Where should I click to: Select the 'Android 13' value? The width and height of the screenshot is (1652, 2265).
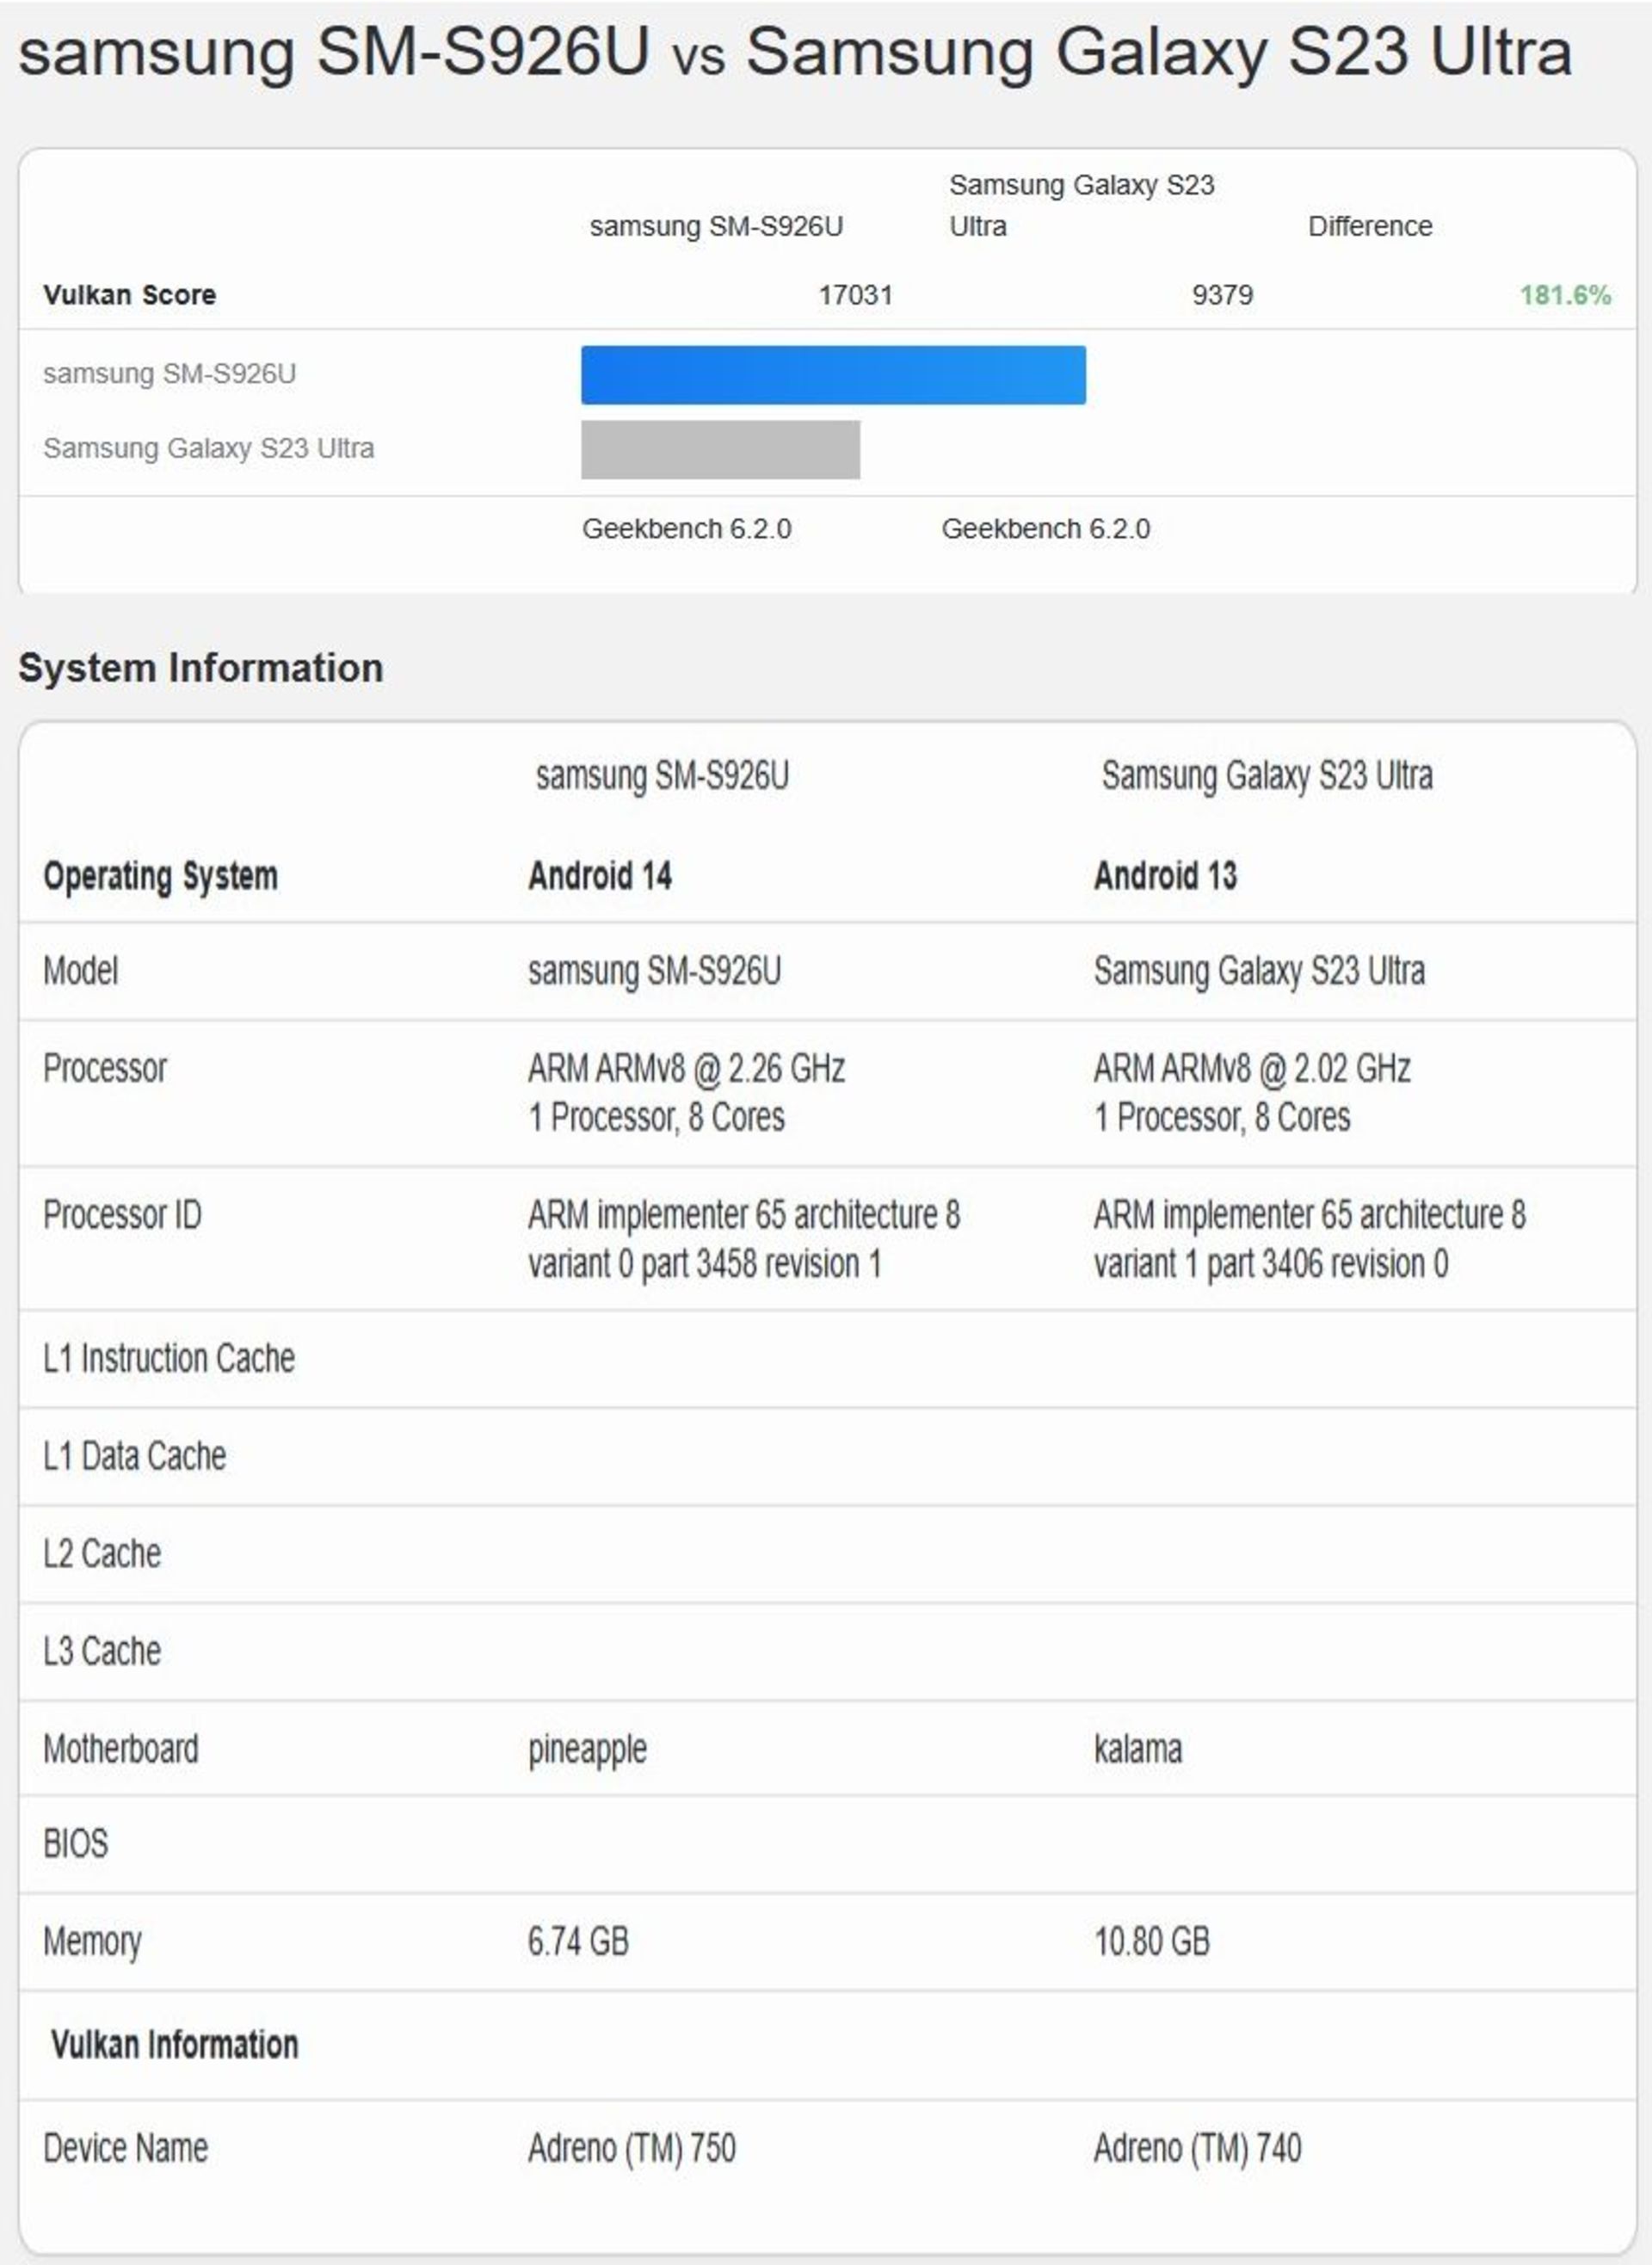point(1165,876)
